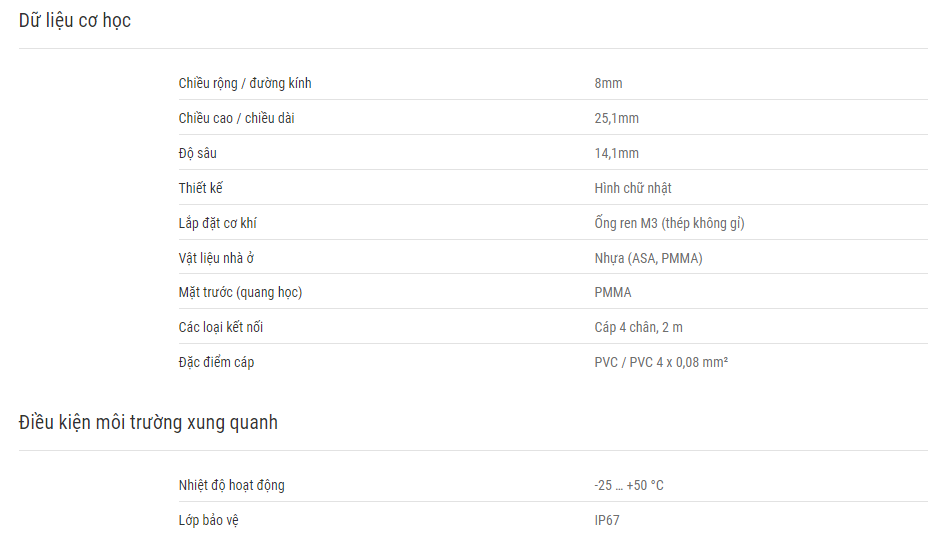Viewport: 928px width, 541px height.
Task: Click the 'Độ sâu' row label
Action: click(198, 153)
